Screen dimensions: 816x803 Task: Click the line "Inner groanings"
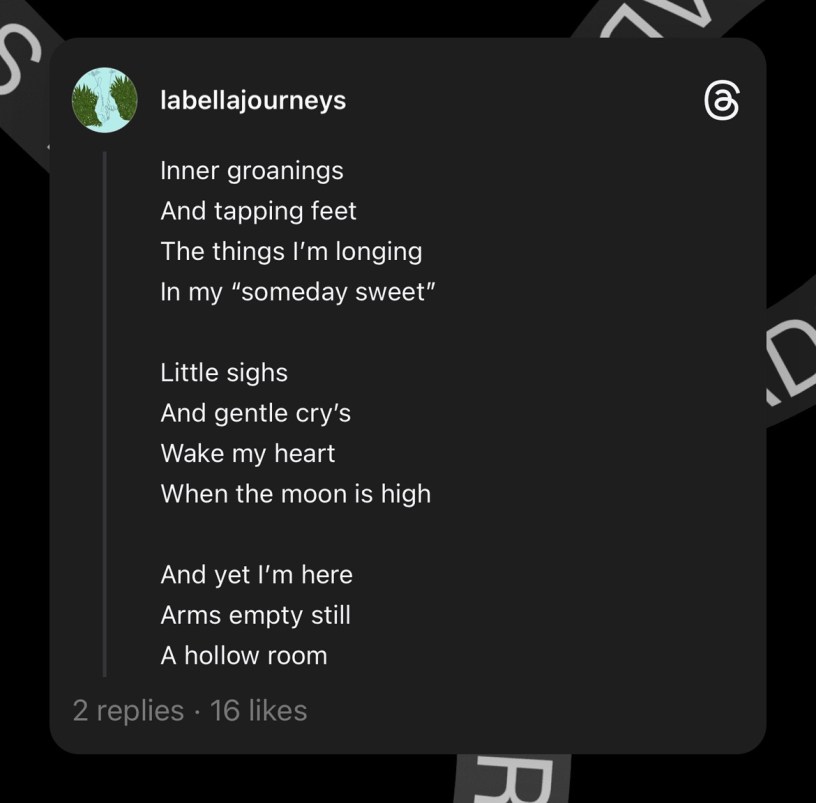tap(251, 171)
